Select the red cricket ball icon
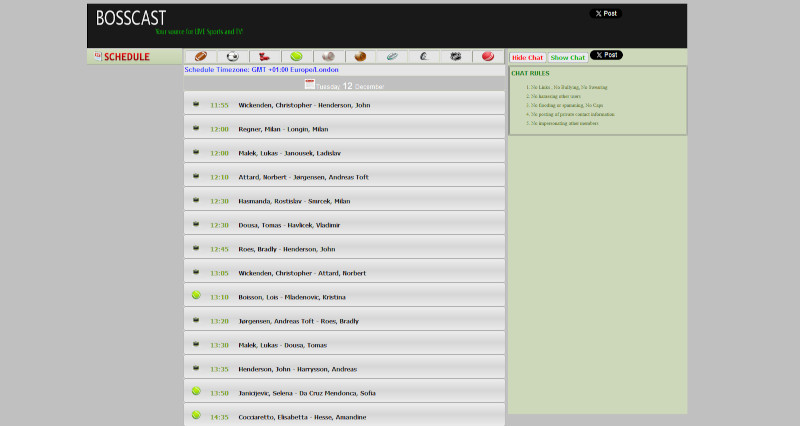The image size is (800, 426). (x=488, y=56)
